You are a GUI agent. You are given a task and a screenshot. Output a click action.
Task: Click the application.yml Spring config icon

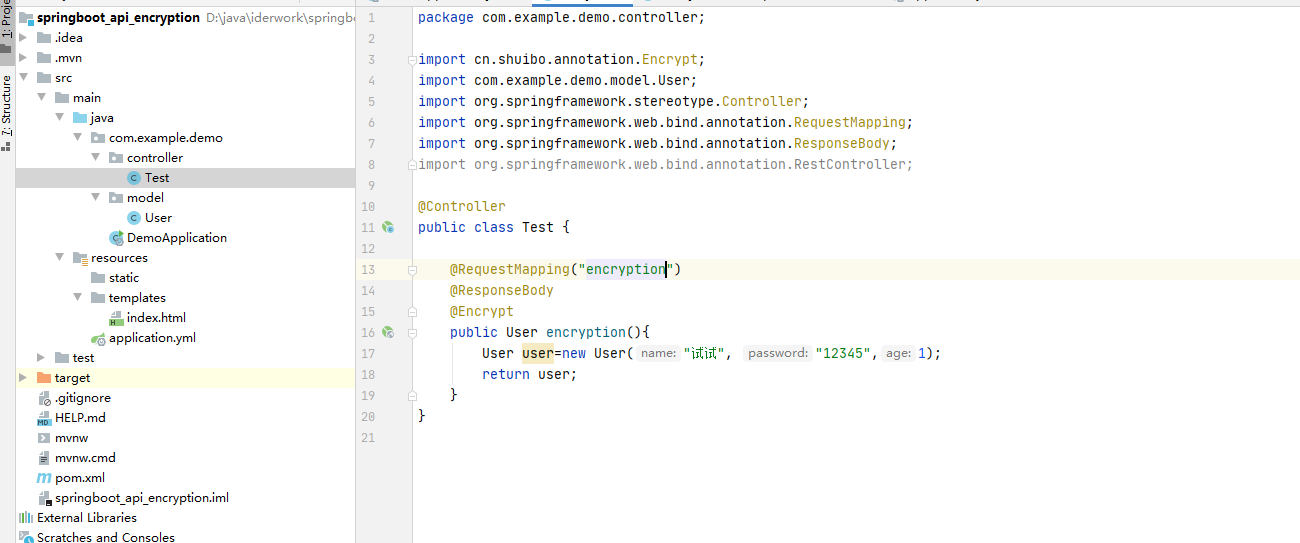(98, 338)
